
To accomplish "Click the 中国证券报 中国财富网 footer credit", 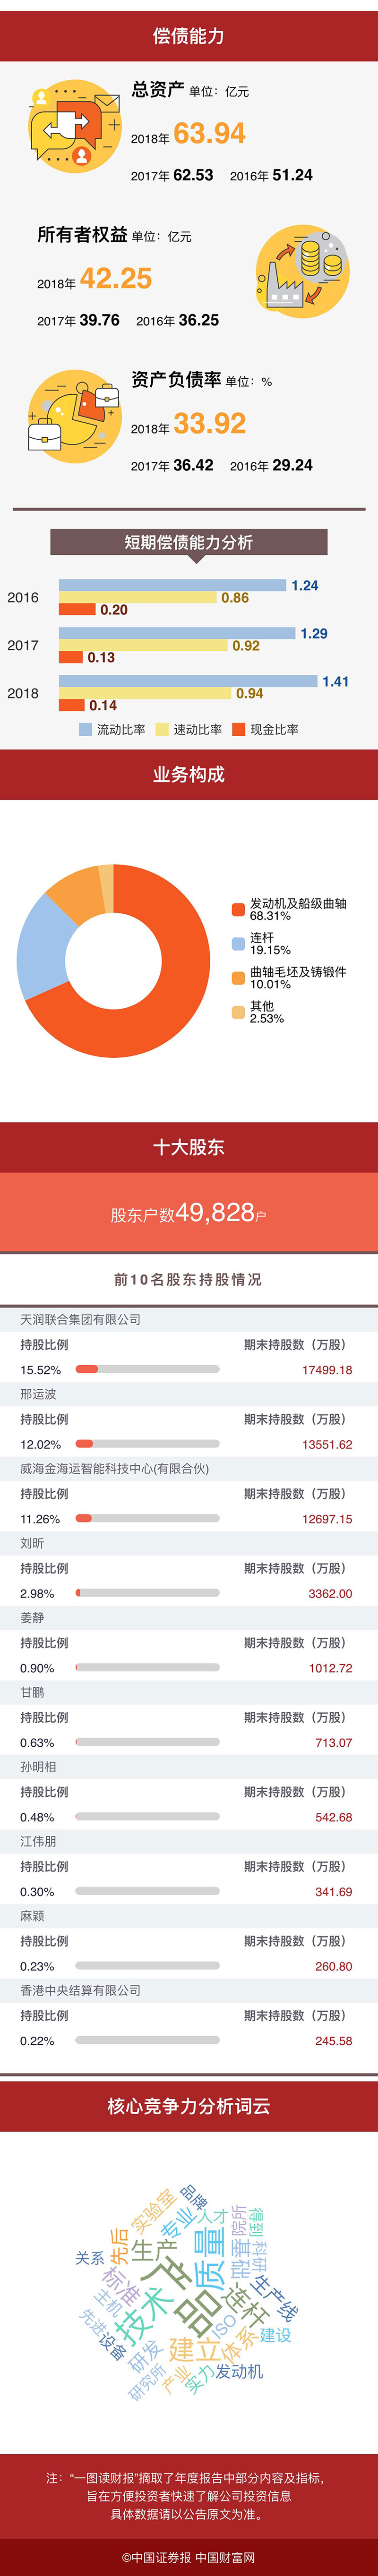I will click(x=189, y=2557).
